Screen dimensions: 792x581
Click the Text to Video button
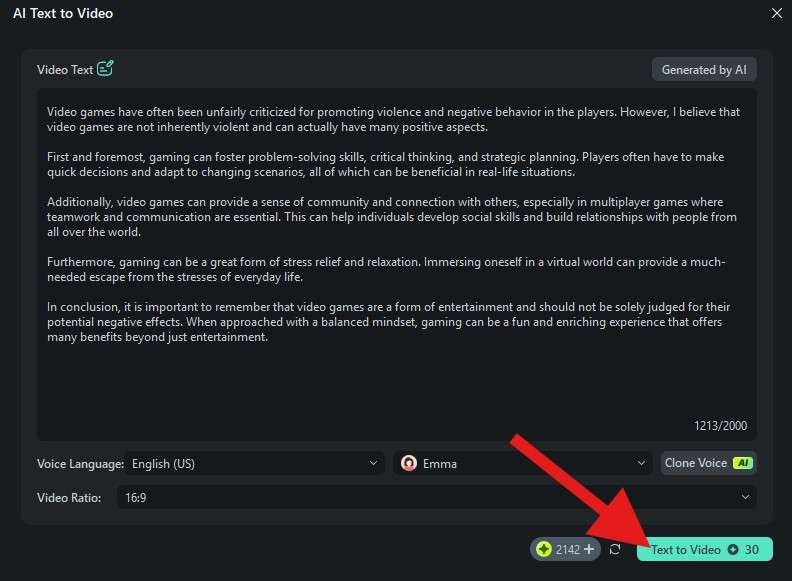coord(704,550)
